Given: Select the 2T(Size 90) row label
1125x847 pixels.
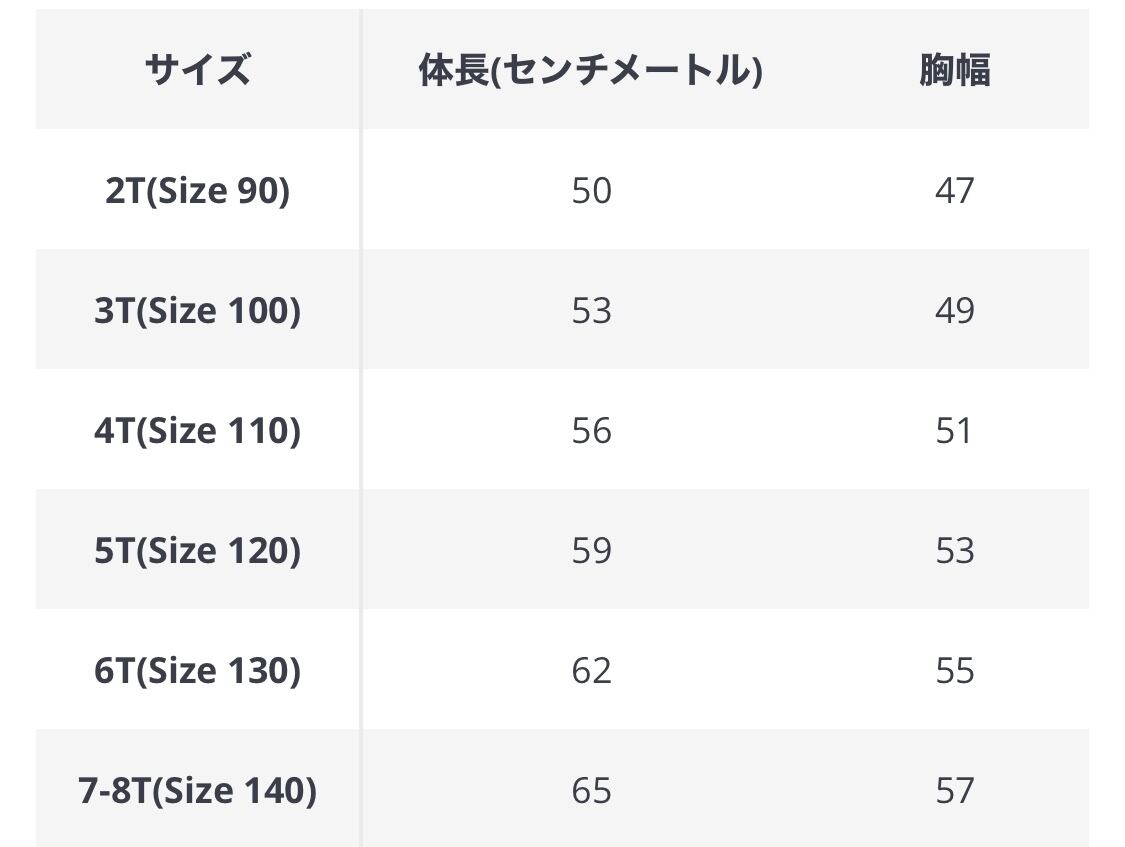Looking at the screenshot, I should [197, 190].
